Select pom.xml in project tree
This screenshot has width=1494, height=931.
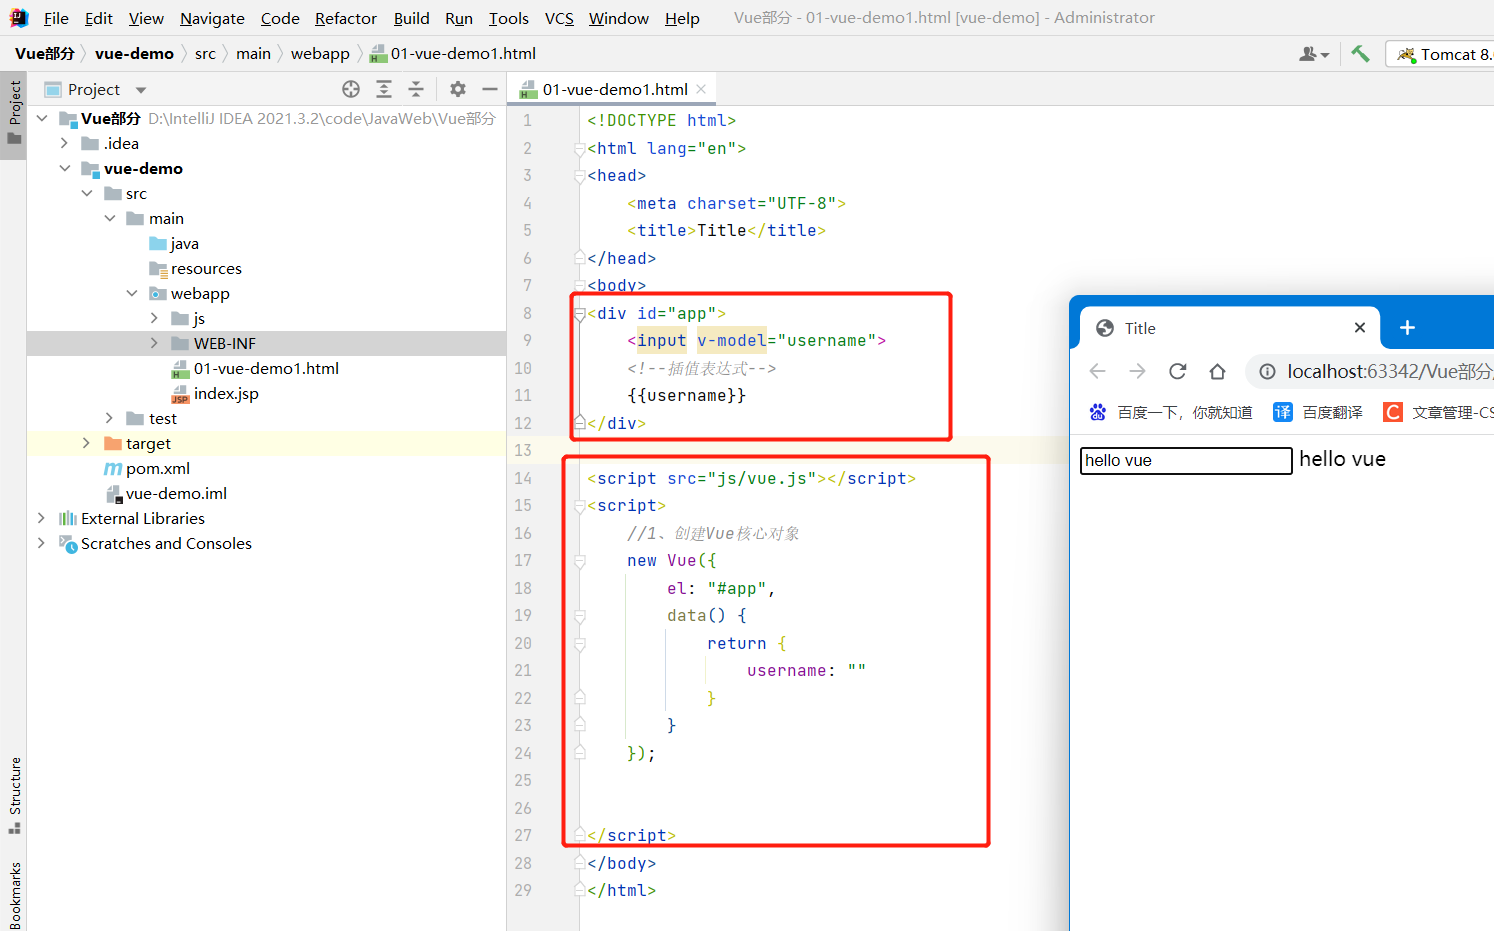[147, 468]
